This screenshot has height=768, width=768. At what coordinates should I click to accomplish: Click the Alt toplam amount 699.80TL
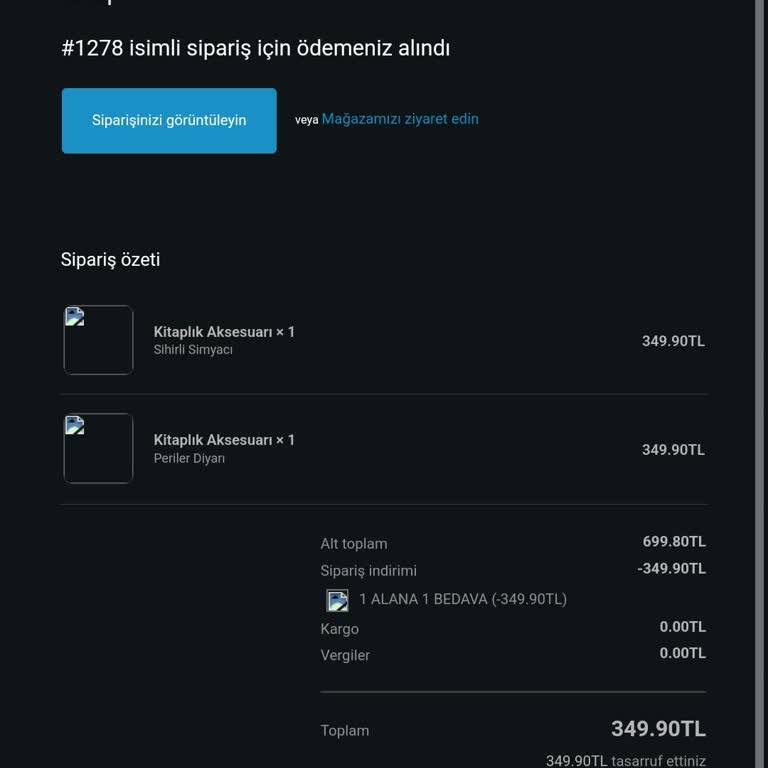pos(674,542)
